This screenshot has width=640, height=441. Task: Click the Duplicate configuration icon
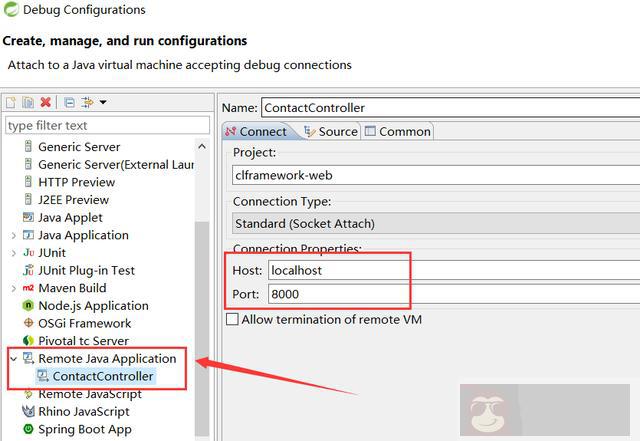[28, 102]
